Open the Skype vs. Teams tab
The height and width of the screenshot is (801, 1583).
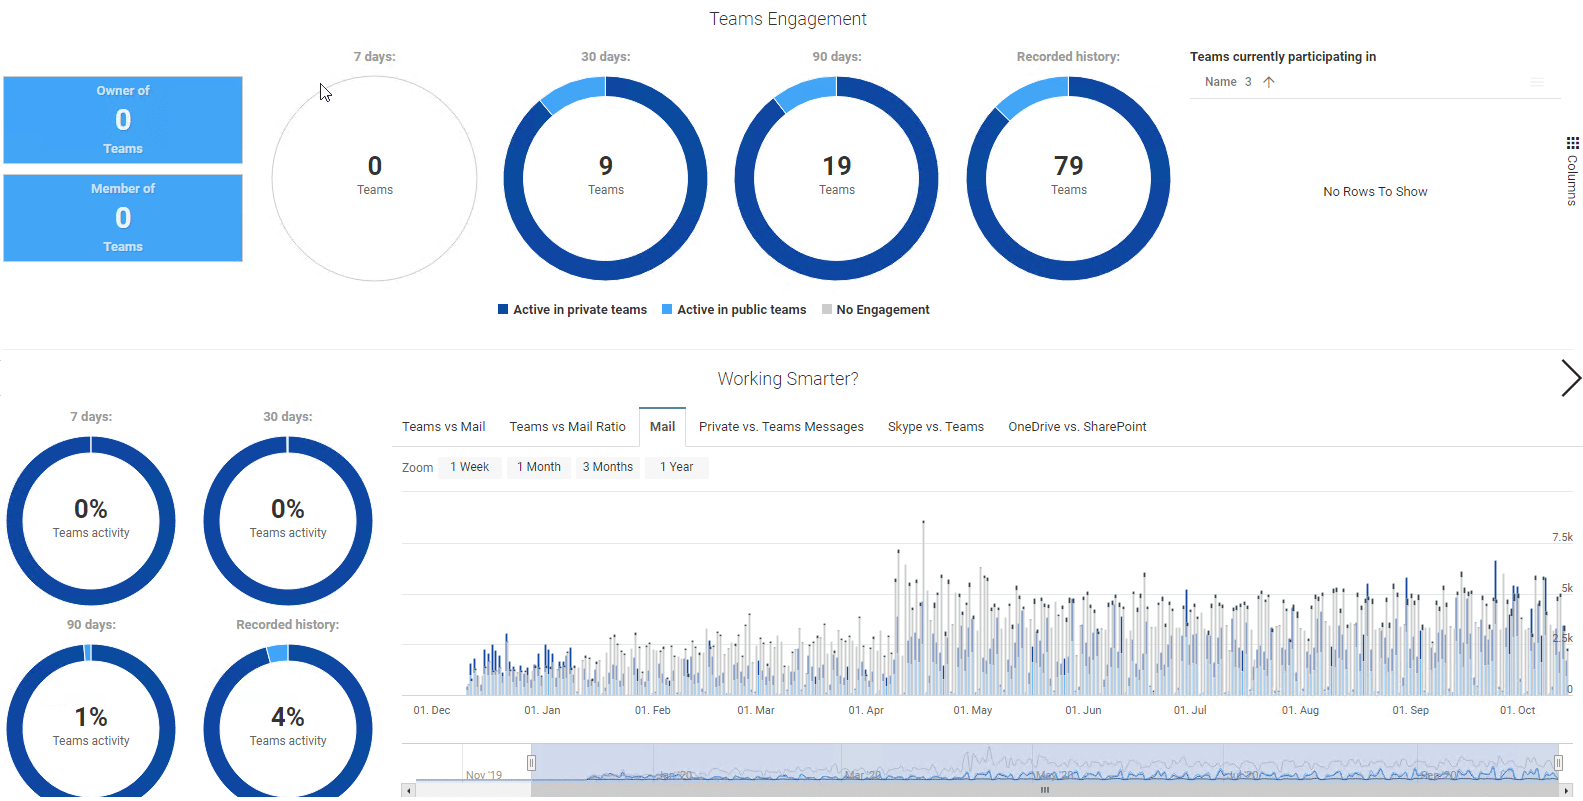pyautogui.click(x=935, y=427)
